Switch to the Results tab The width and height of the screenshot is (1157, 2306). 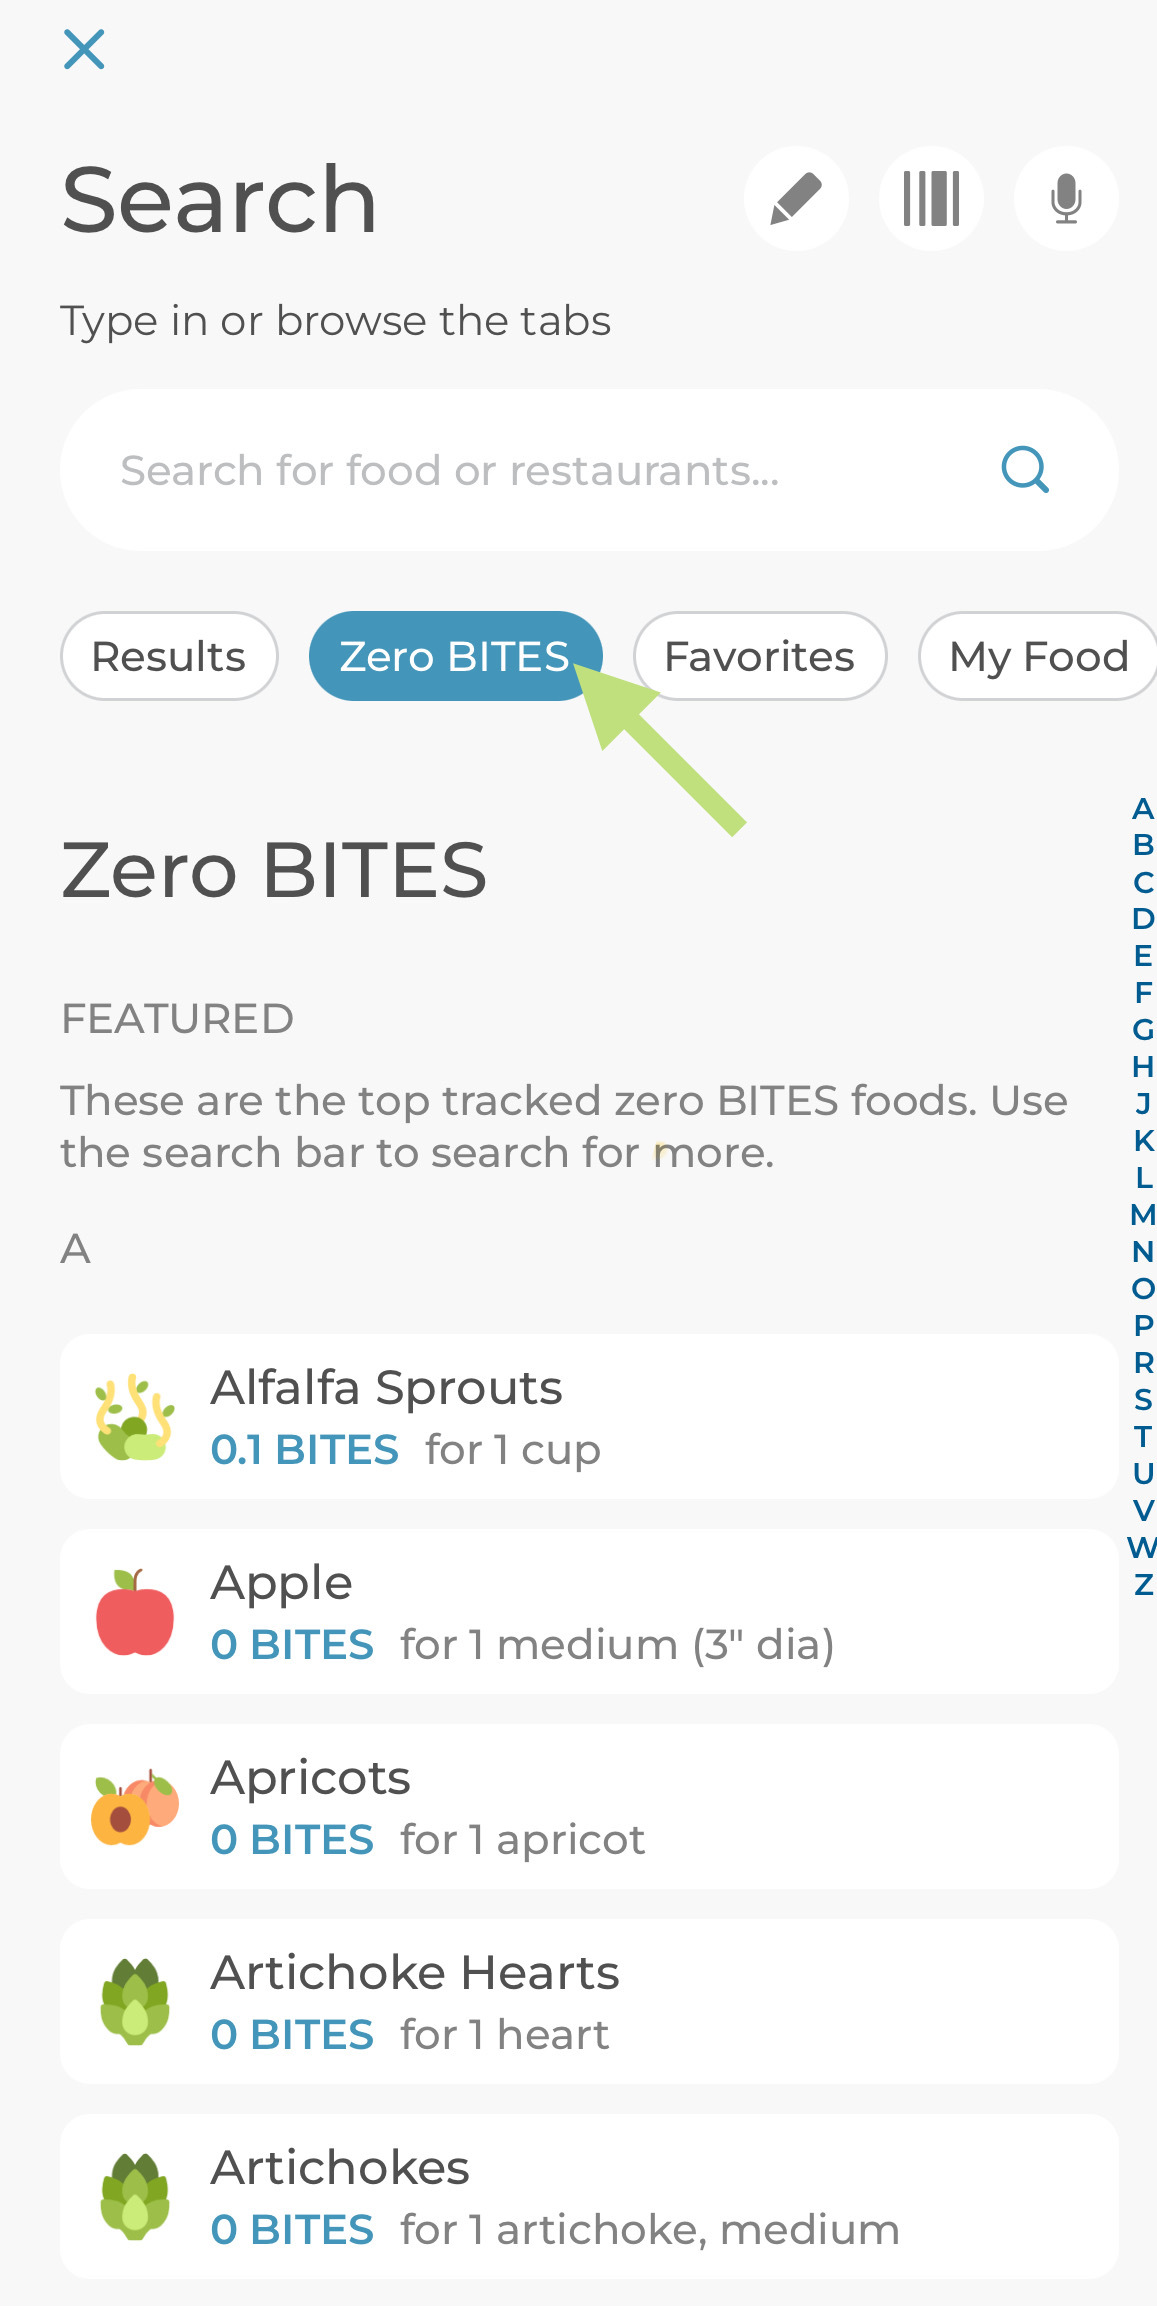[168, 656]
